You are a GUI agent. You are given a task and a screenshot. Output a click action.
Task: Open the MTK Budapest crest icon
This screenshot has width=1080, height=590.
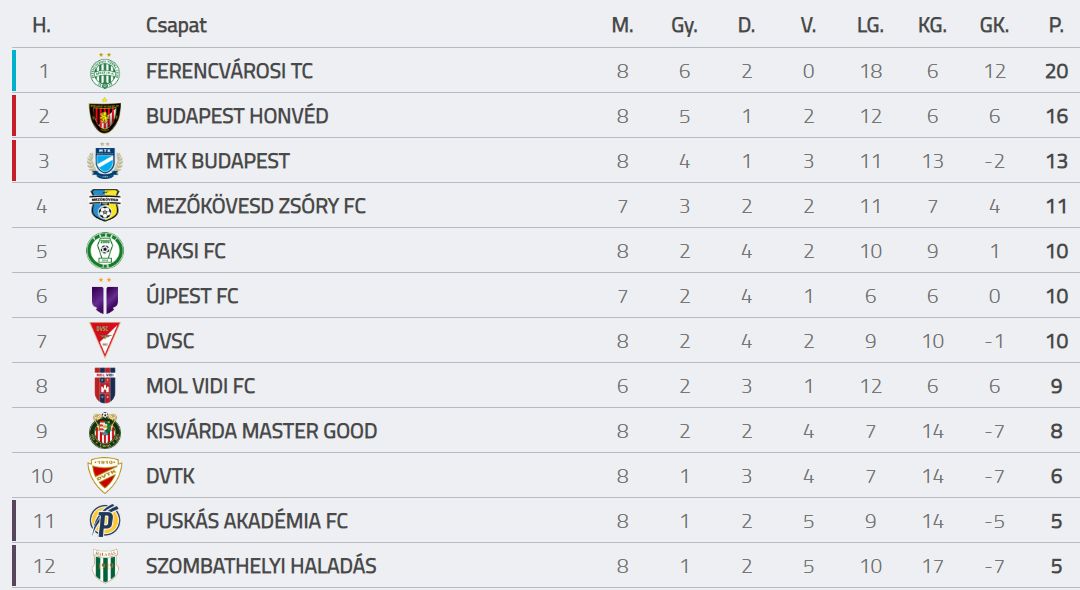105,161
